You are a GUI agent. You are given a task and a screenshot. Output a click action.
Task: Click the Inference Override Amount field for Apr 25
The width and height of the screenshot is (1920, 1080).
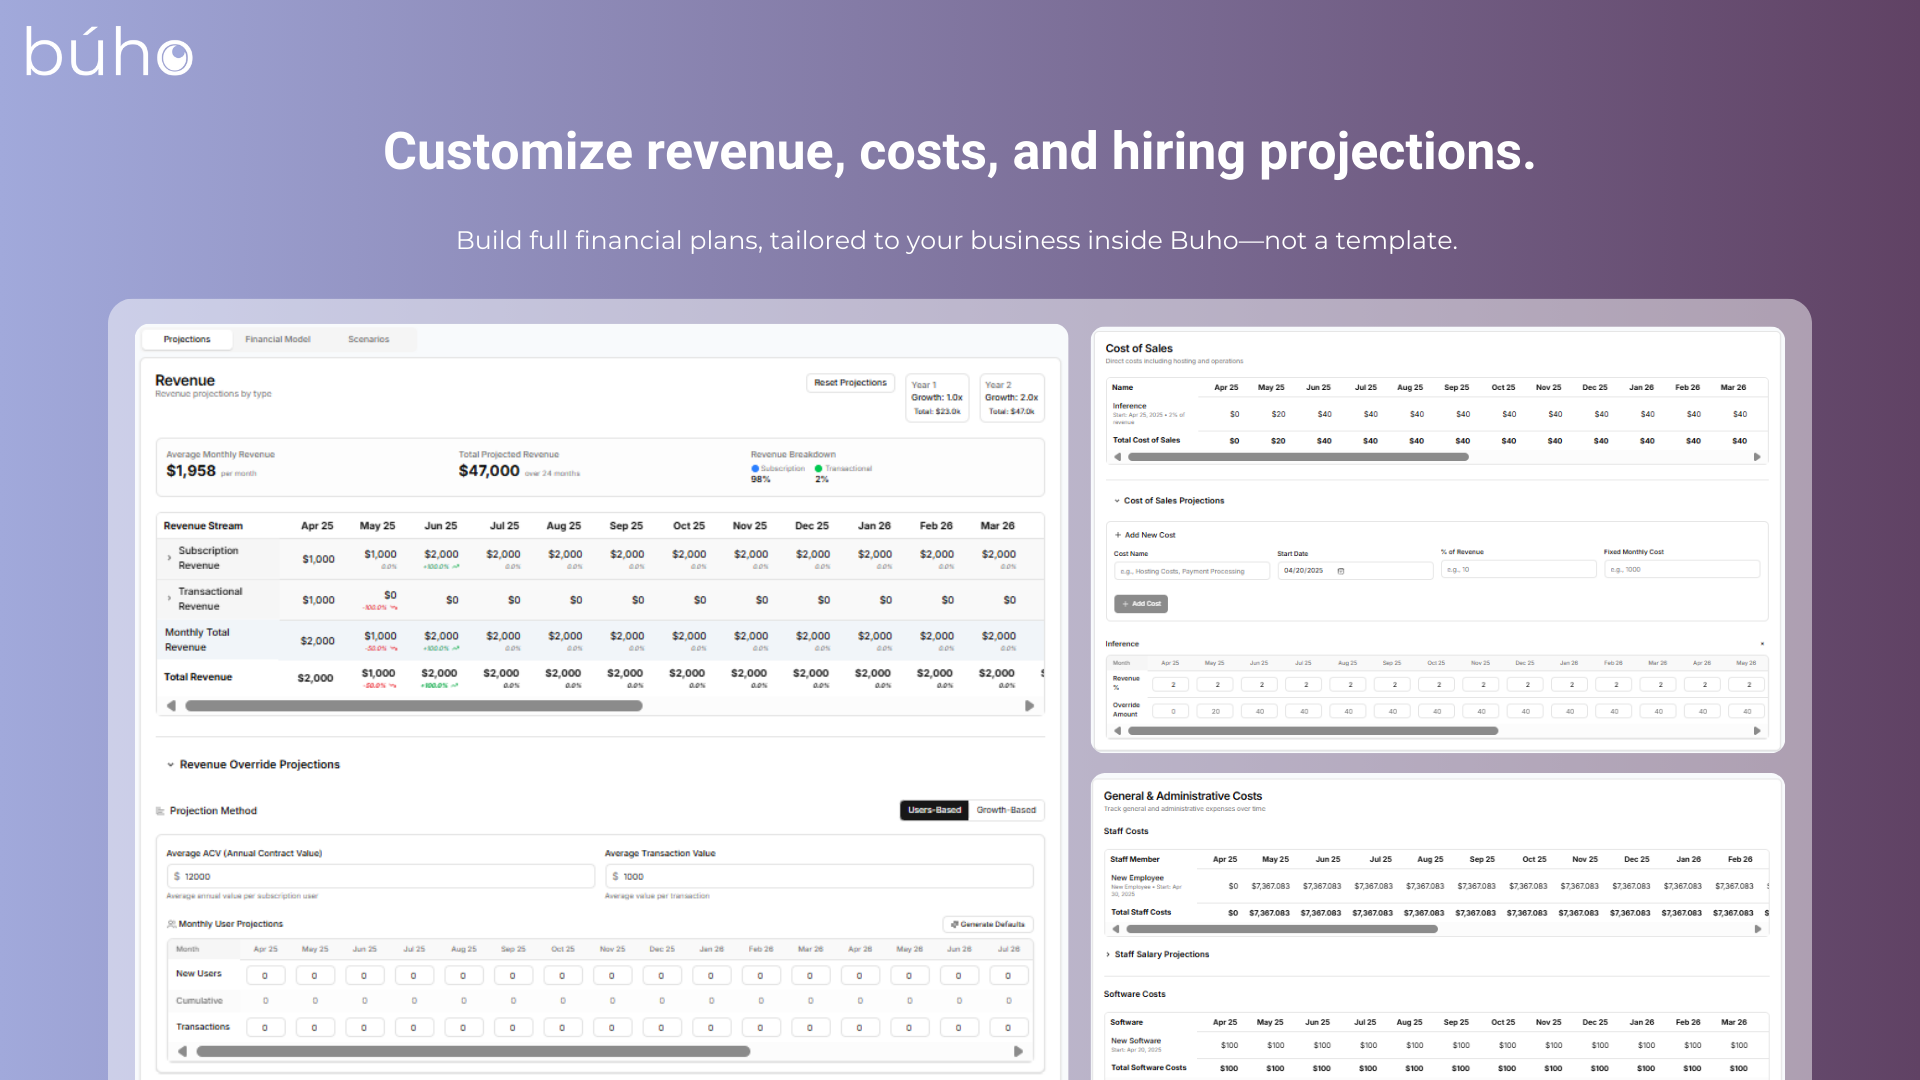click(x=1172, y=712)
